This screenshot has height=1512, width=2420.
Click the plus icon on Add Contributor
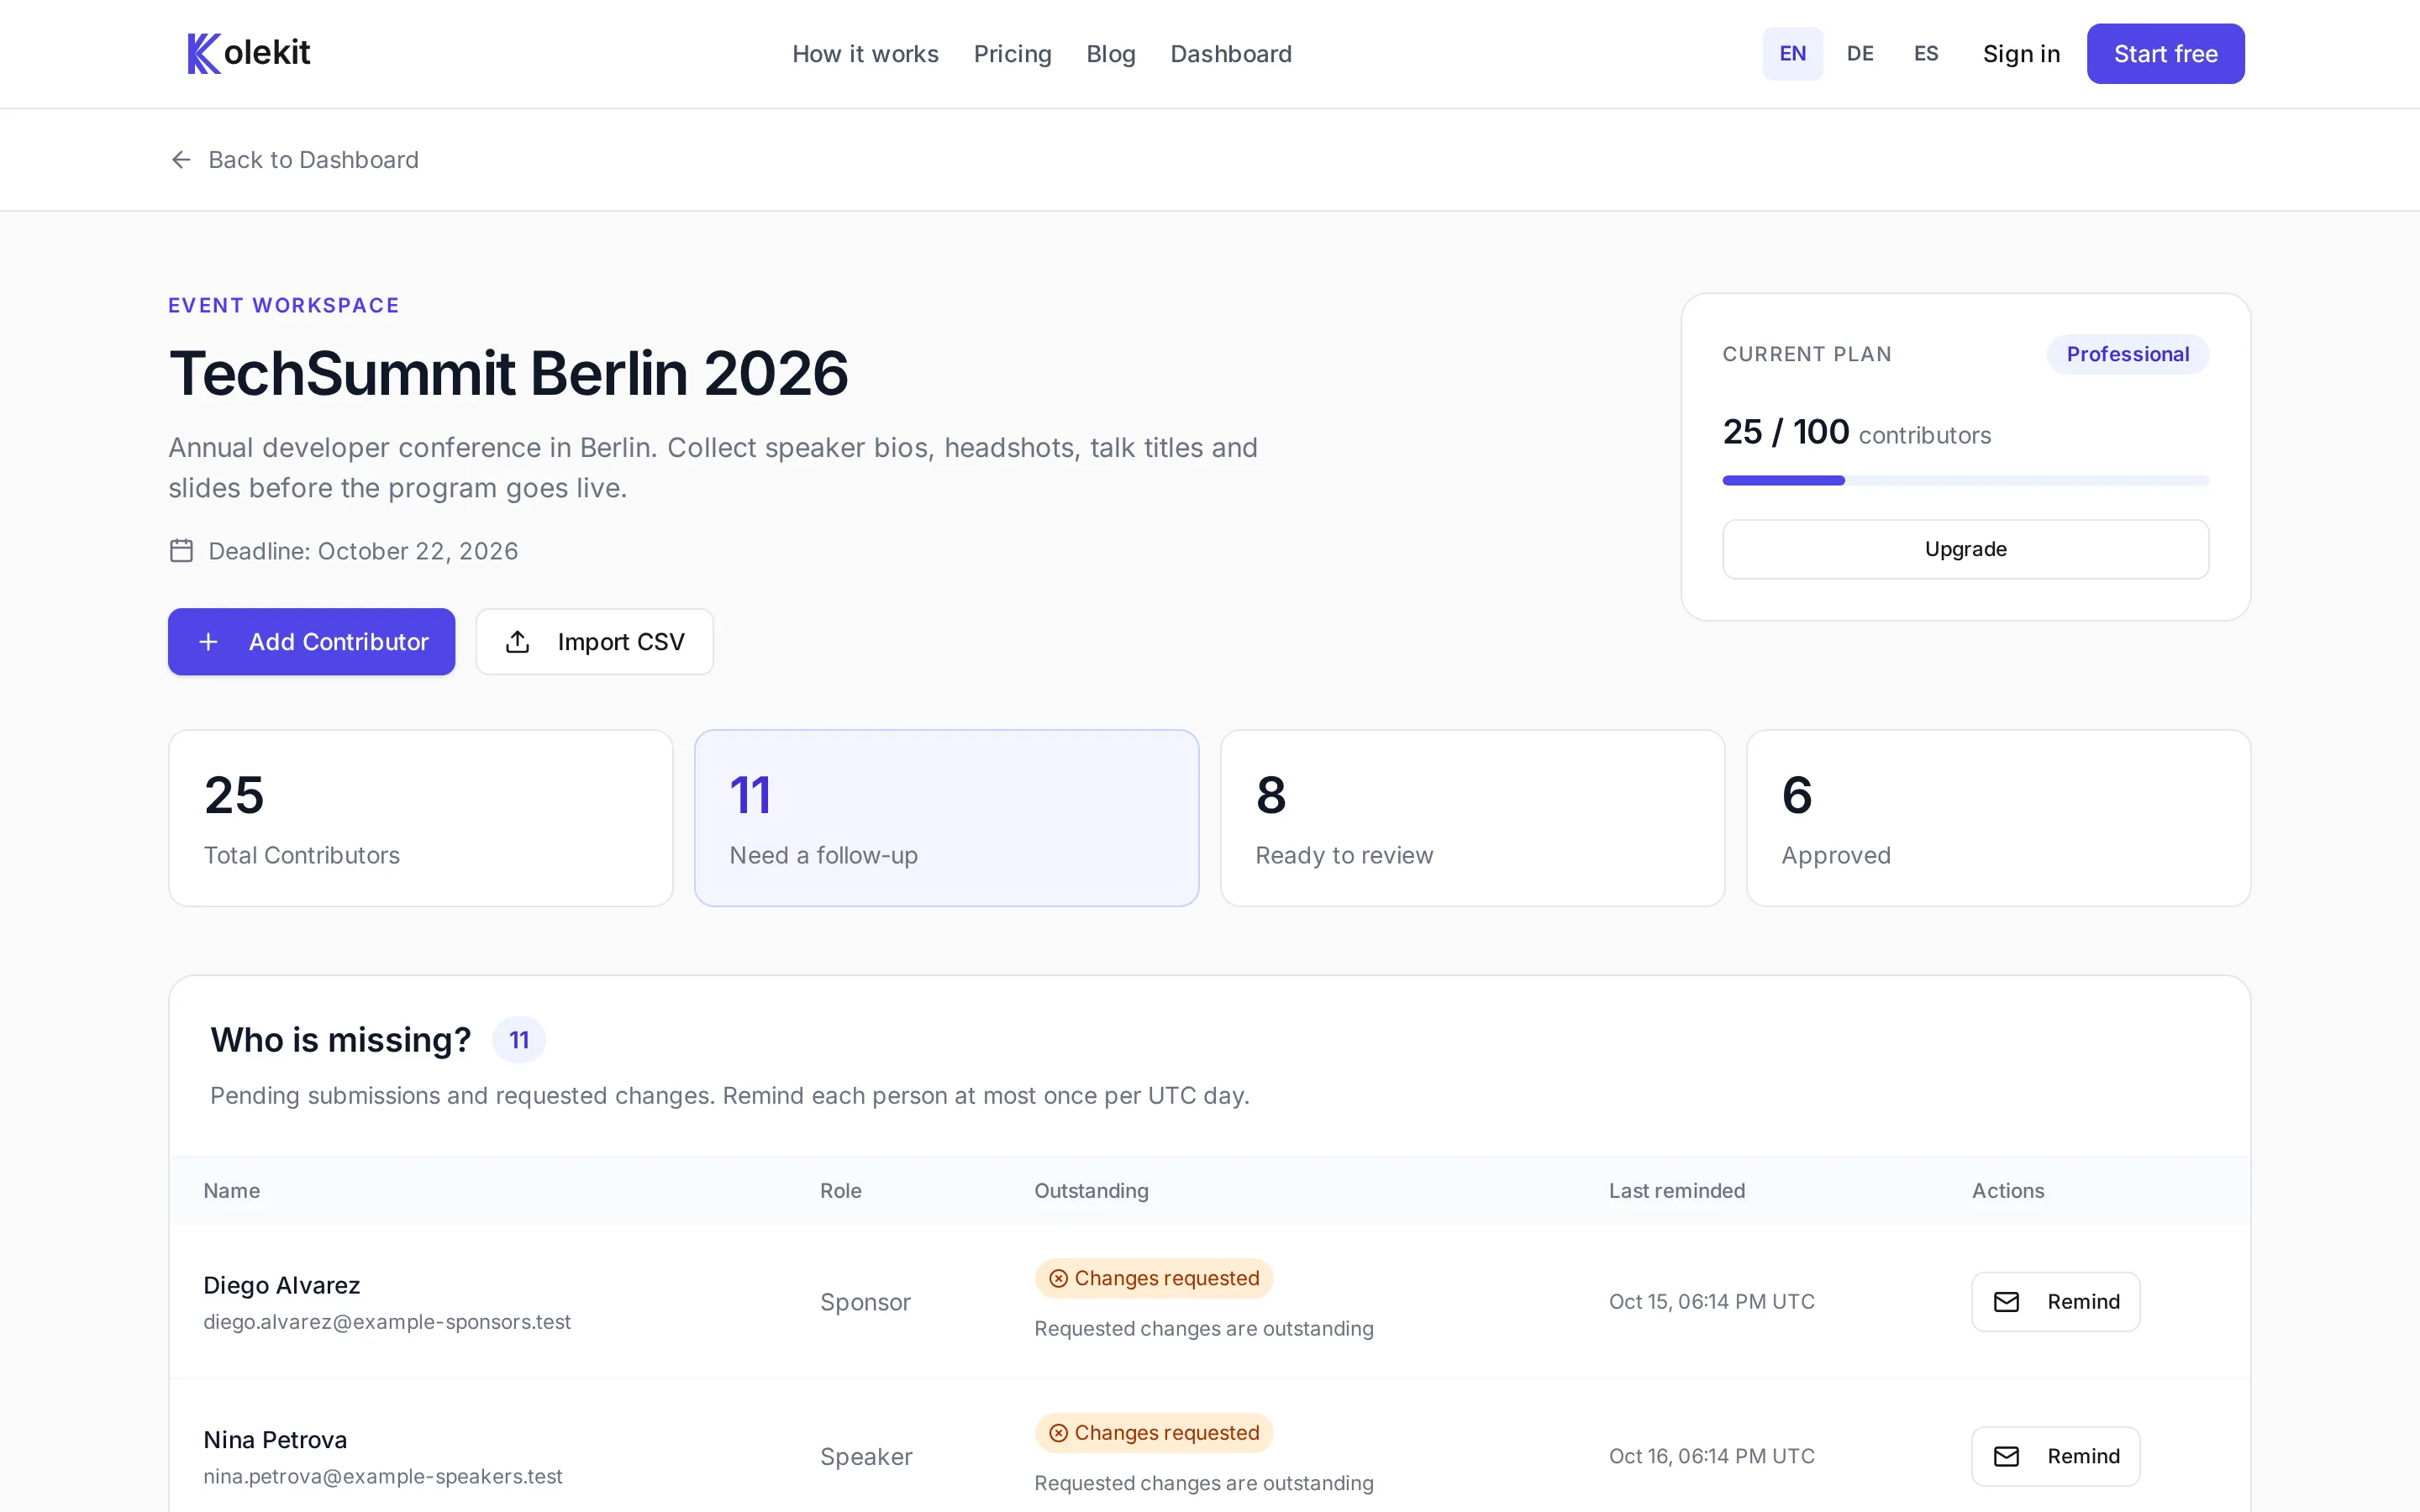208,642
